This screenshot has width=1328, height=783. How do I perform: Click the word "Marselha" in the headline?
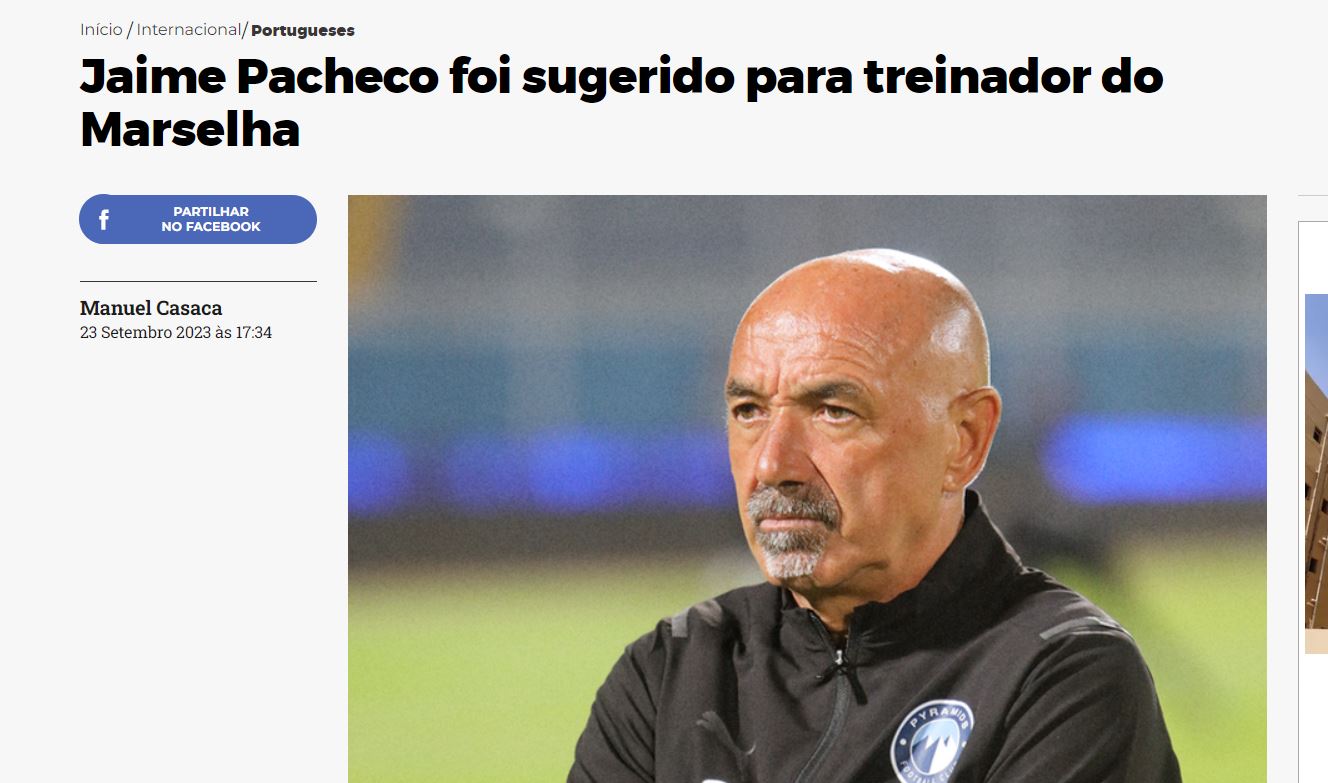coord(190,129)
